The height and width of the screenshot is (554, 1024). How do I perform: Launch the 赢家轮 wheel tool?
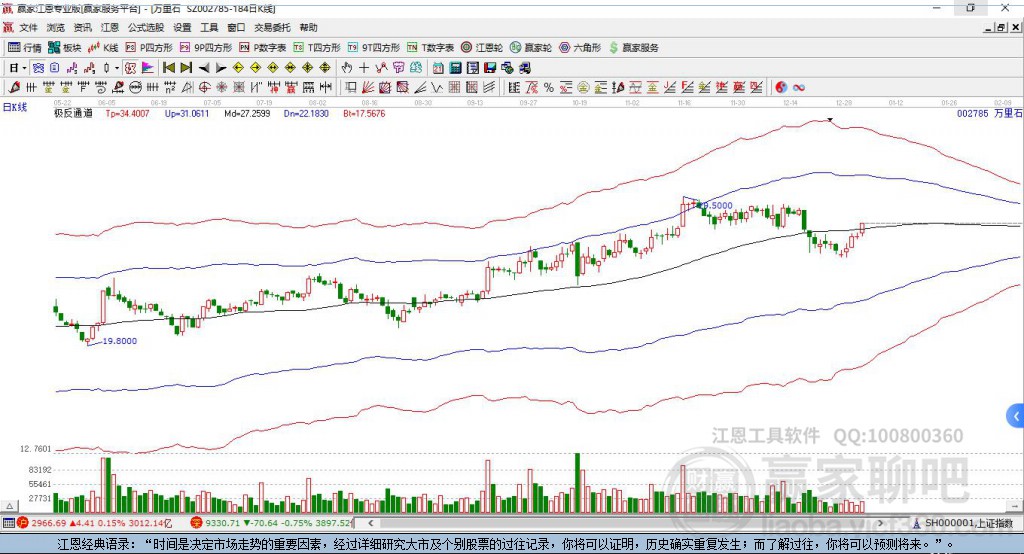coord(531,48)
